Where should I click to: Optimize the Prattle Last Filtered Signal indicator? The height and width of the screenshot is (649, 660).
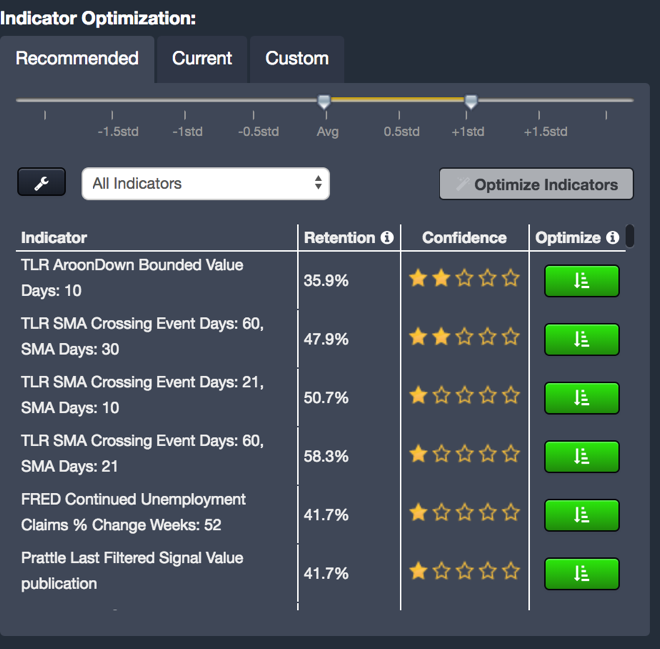click(x=581, y=573)
